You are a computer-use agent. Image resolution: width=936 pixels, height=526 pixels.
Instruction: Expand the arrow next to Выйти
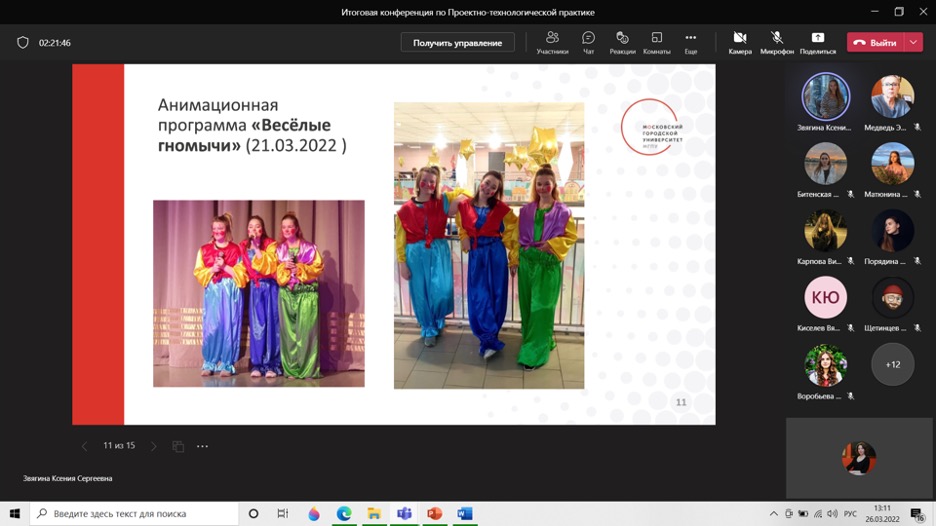click(x=914, y=43)
